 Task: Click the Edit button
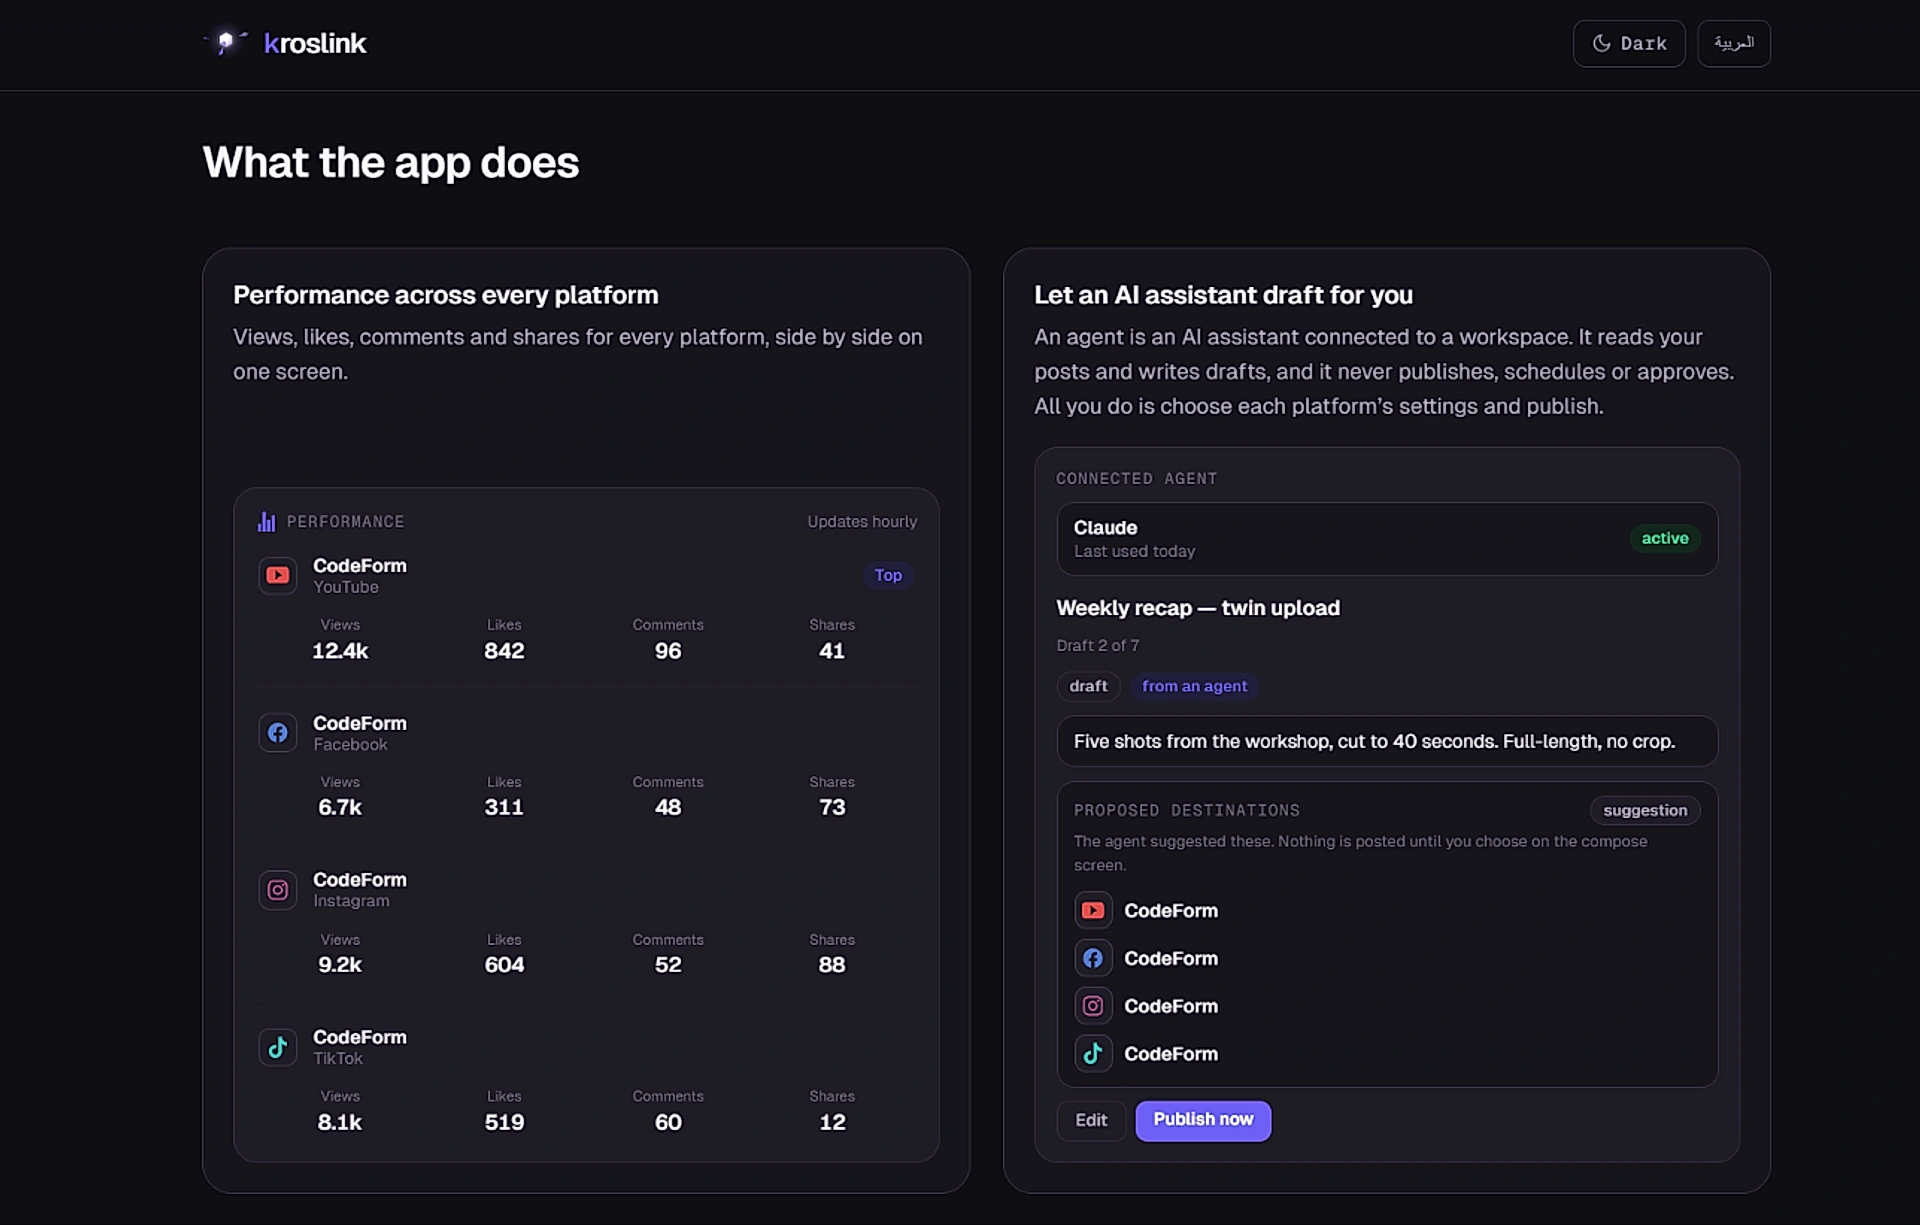pyautogui.click(x=1091, y=1120)
